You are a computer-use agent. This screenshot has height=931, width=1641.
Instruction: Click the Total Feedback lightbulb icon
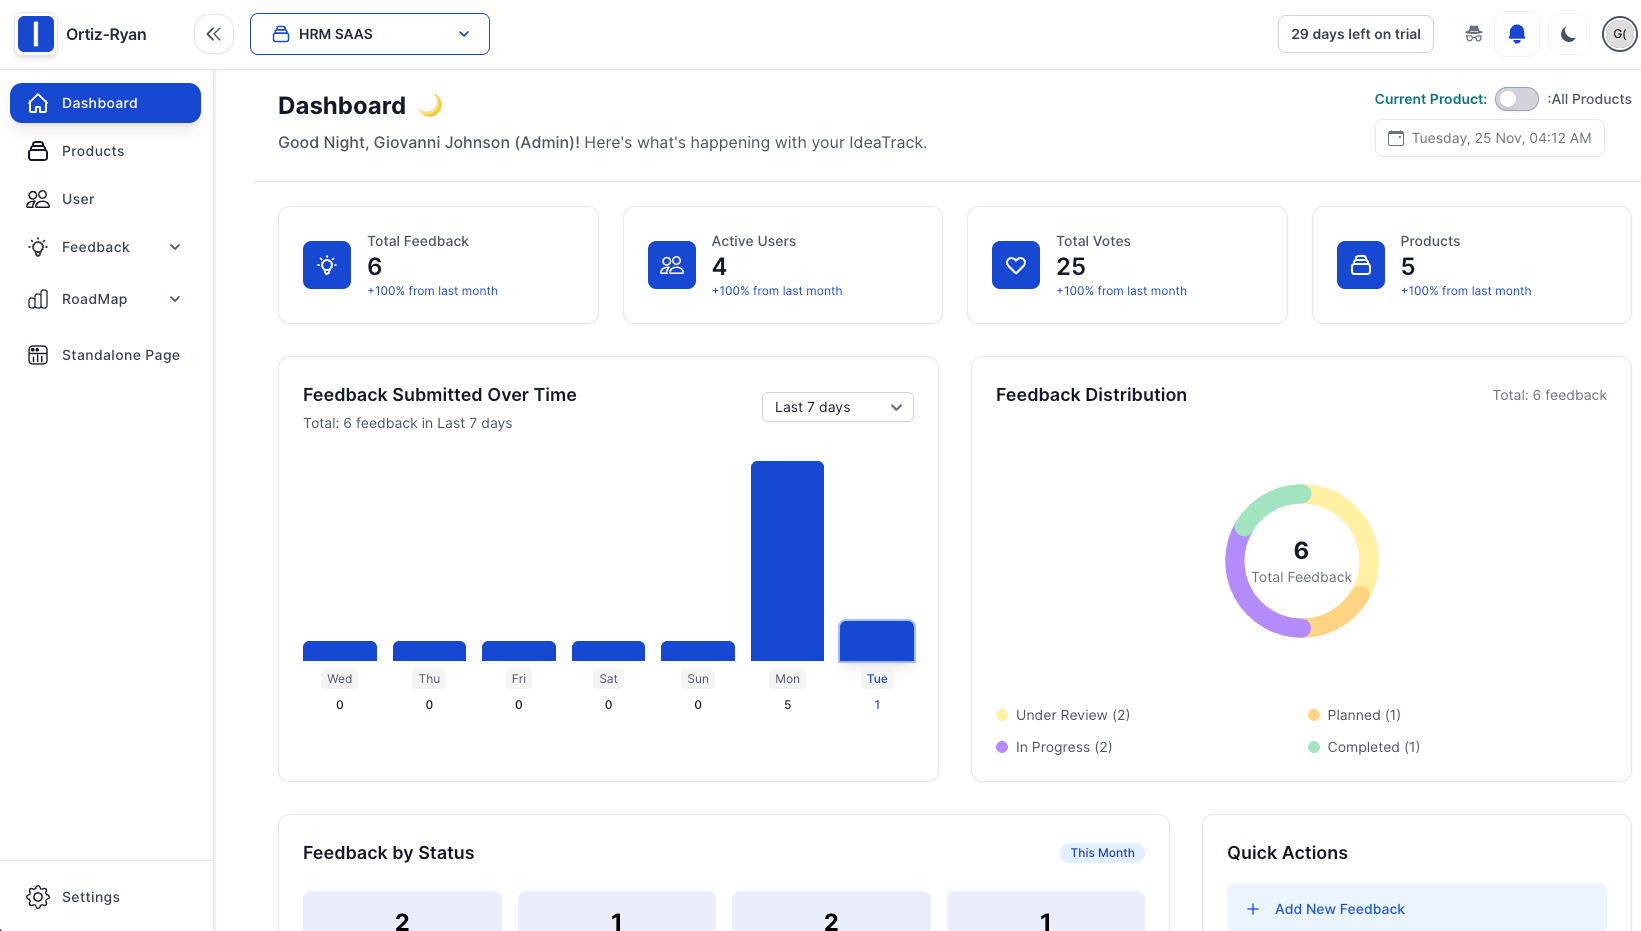pyautogui.click(x=327, y=265)
